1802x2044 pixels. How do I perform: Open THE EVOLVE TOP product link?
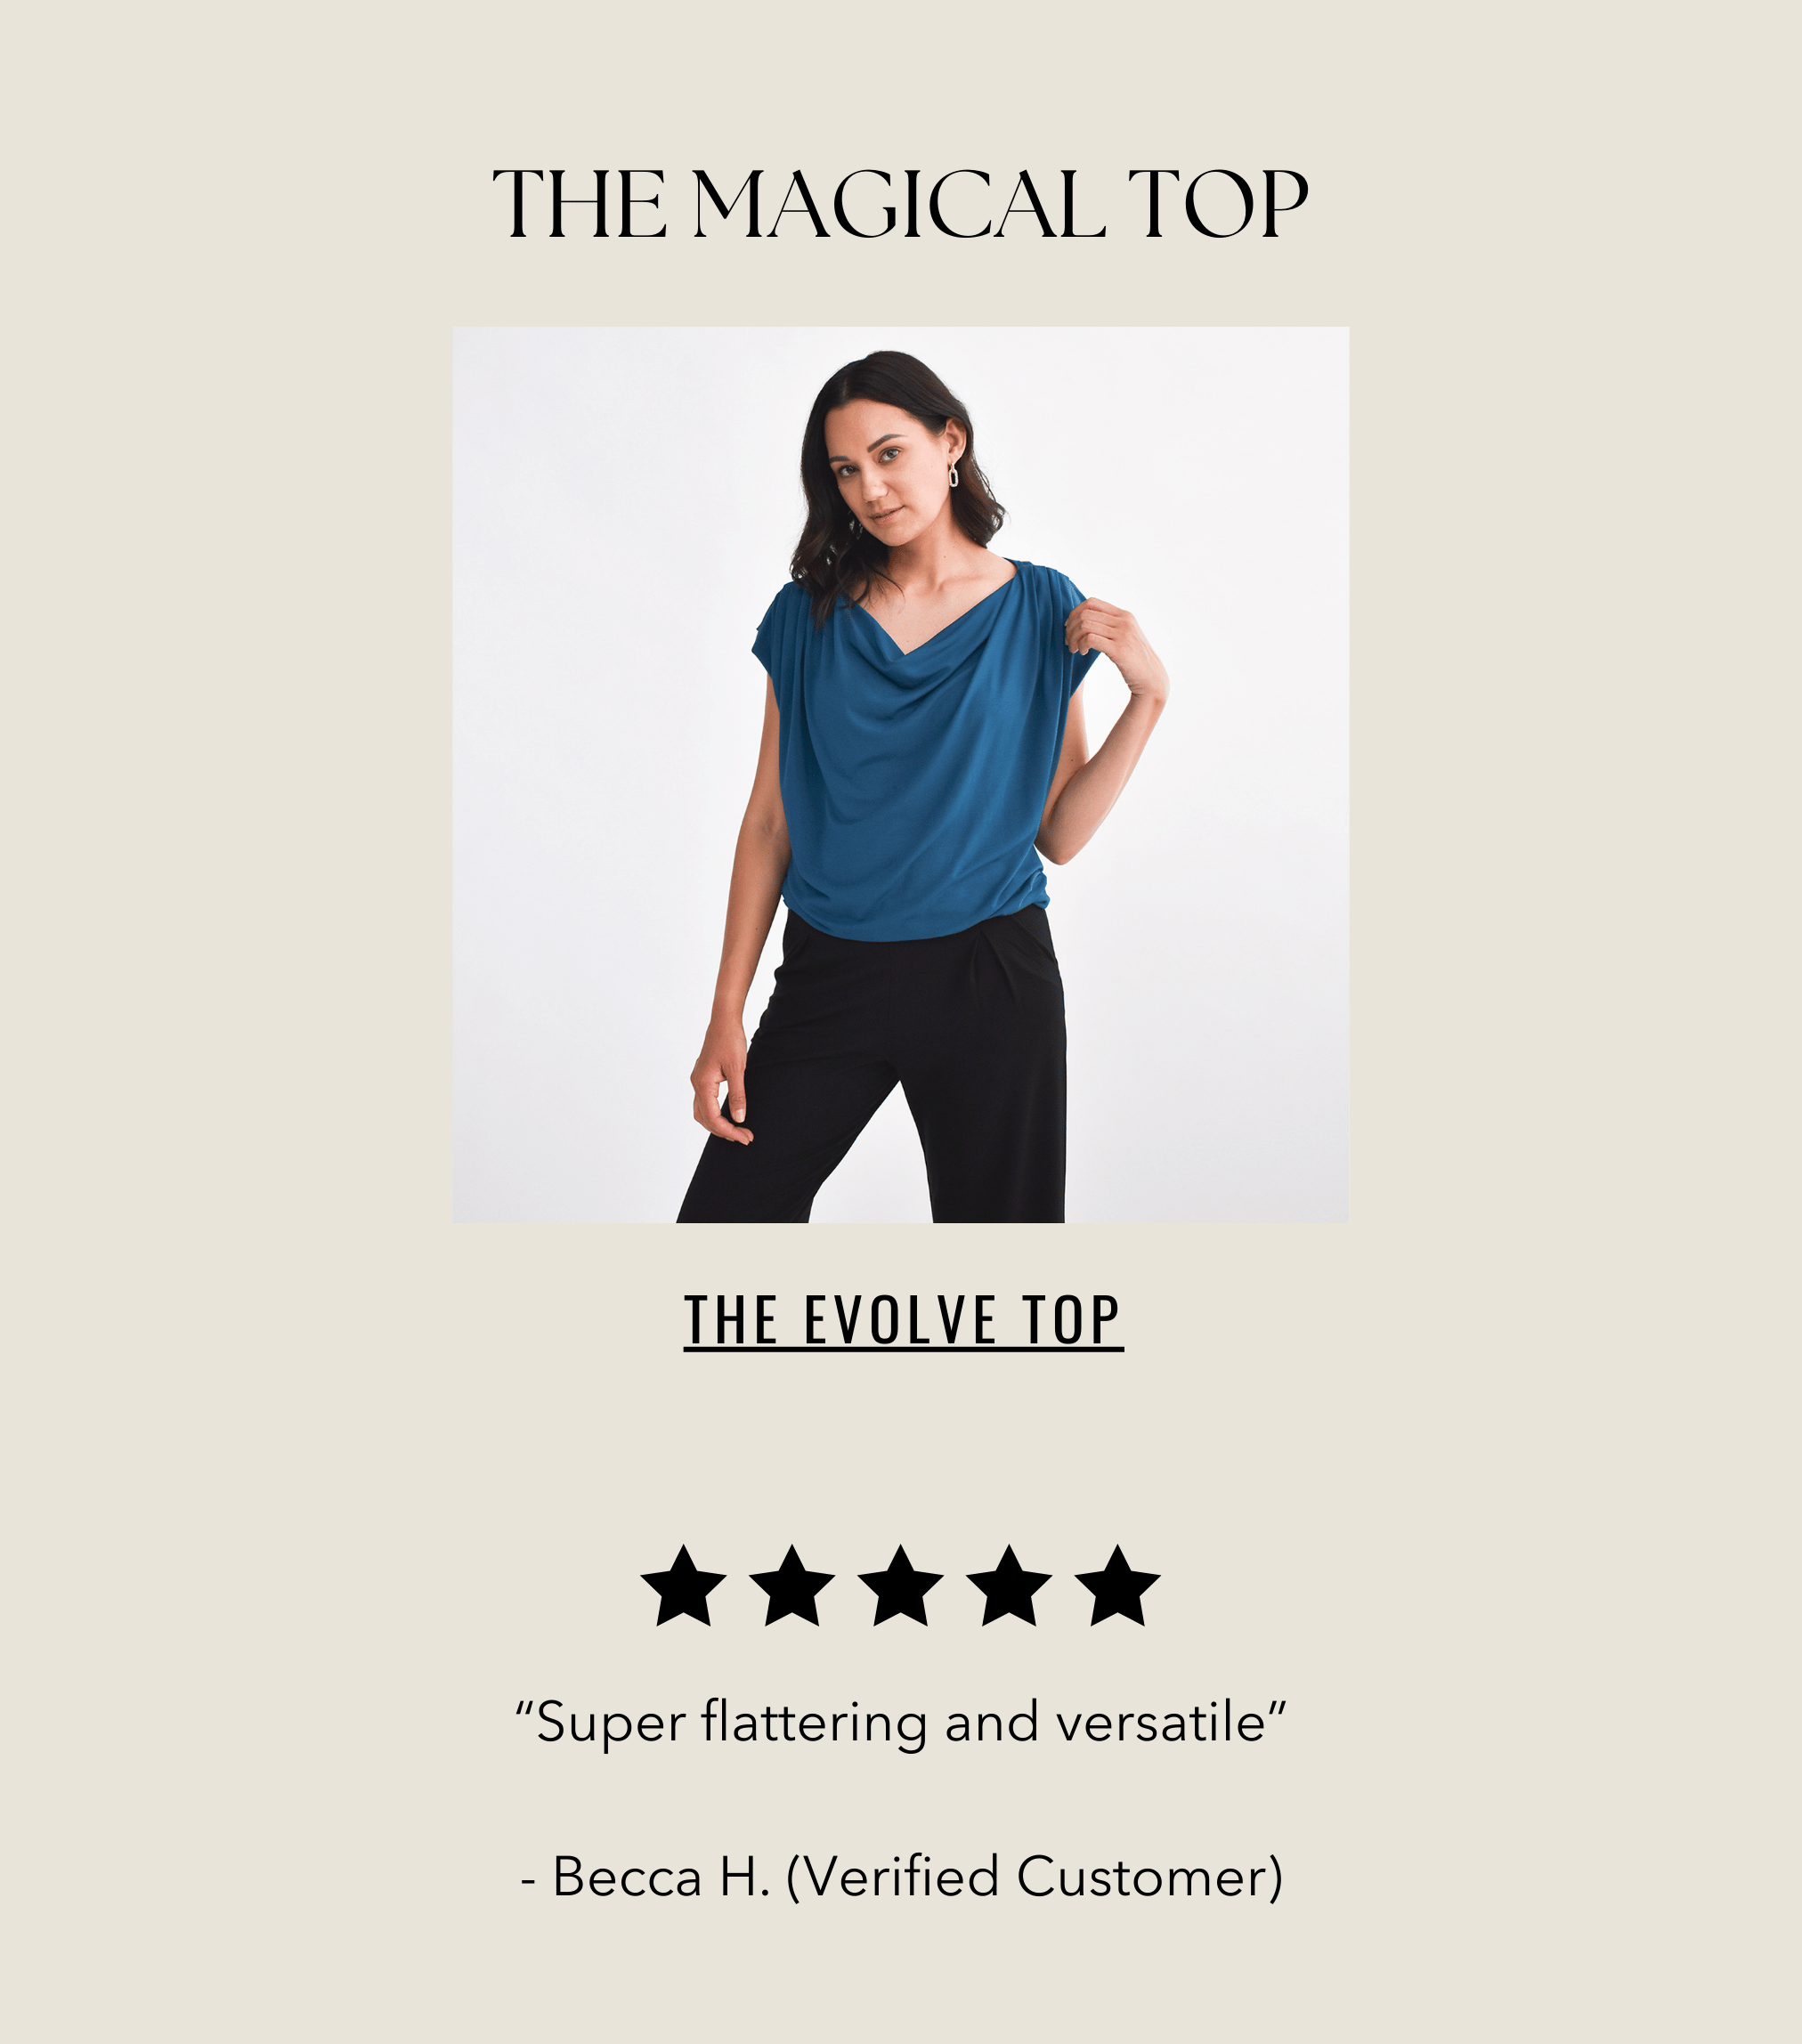(904, 1321)
